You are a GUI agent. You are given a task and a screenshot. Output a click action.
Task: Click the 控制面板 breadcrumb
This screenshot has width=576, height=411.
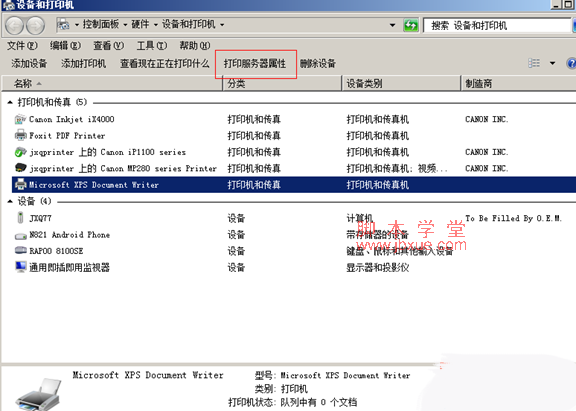coord(101,25)
